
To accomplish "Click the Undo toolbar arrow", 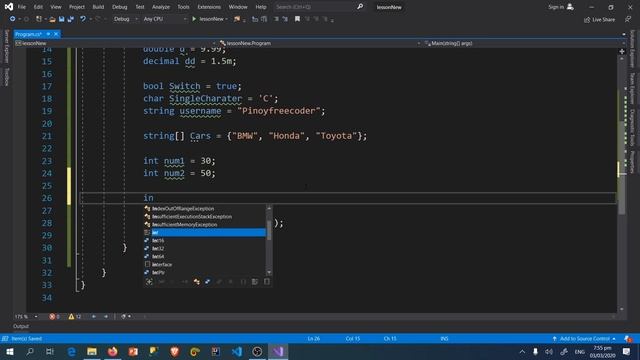I will (83, 19).
